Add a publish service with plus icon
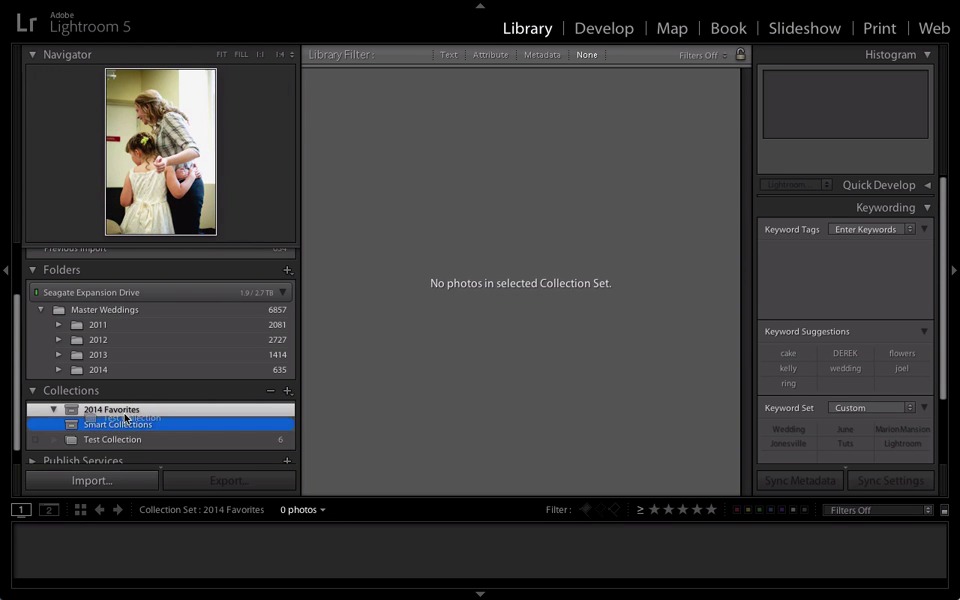Viewport: 960px width, 600px height. point(287,460)
